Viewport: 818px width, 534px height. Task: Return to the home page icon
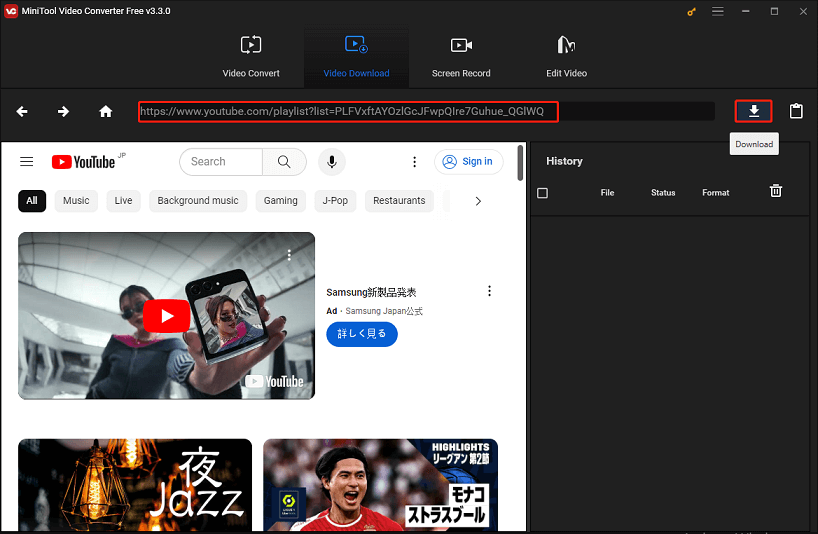click(106, 111)
